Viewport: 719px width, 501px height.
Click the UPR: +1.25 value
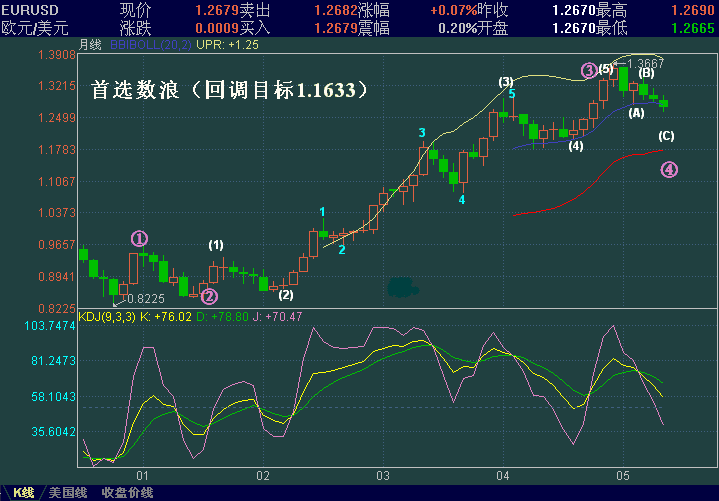[227, 45]
